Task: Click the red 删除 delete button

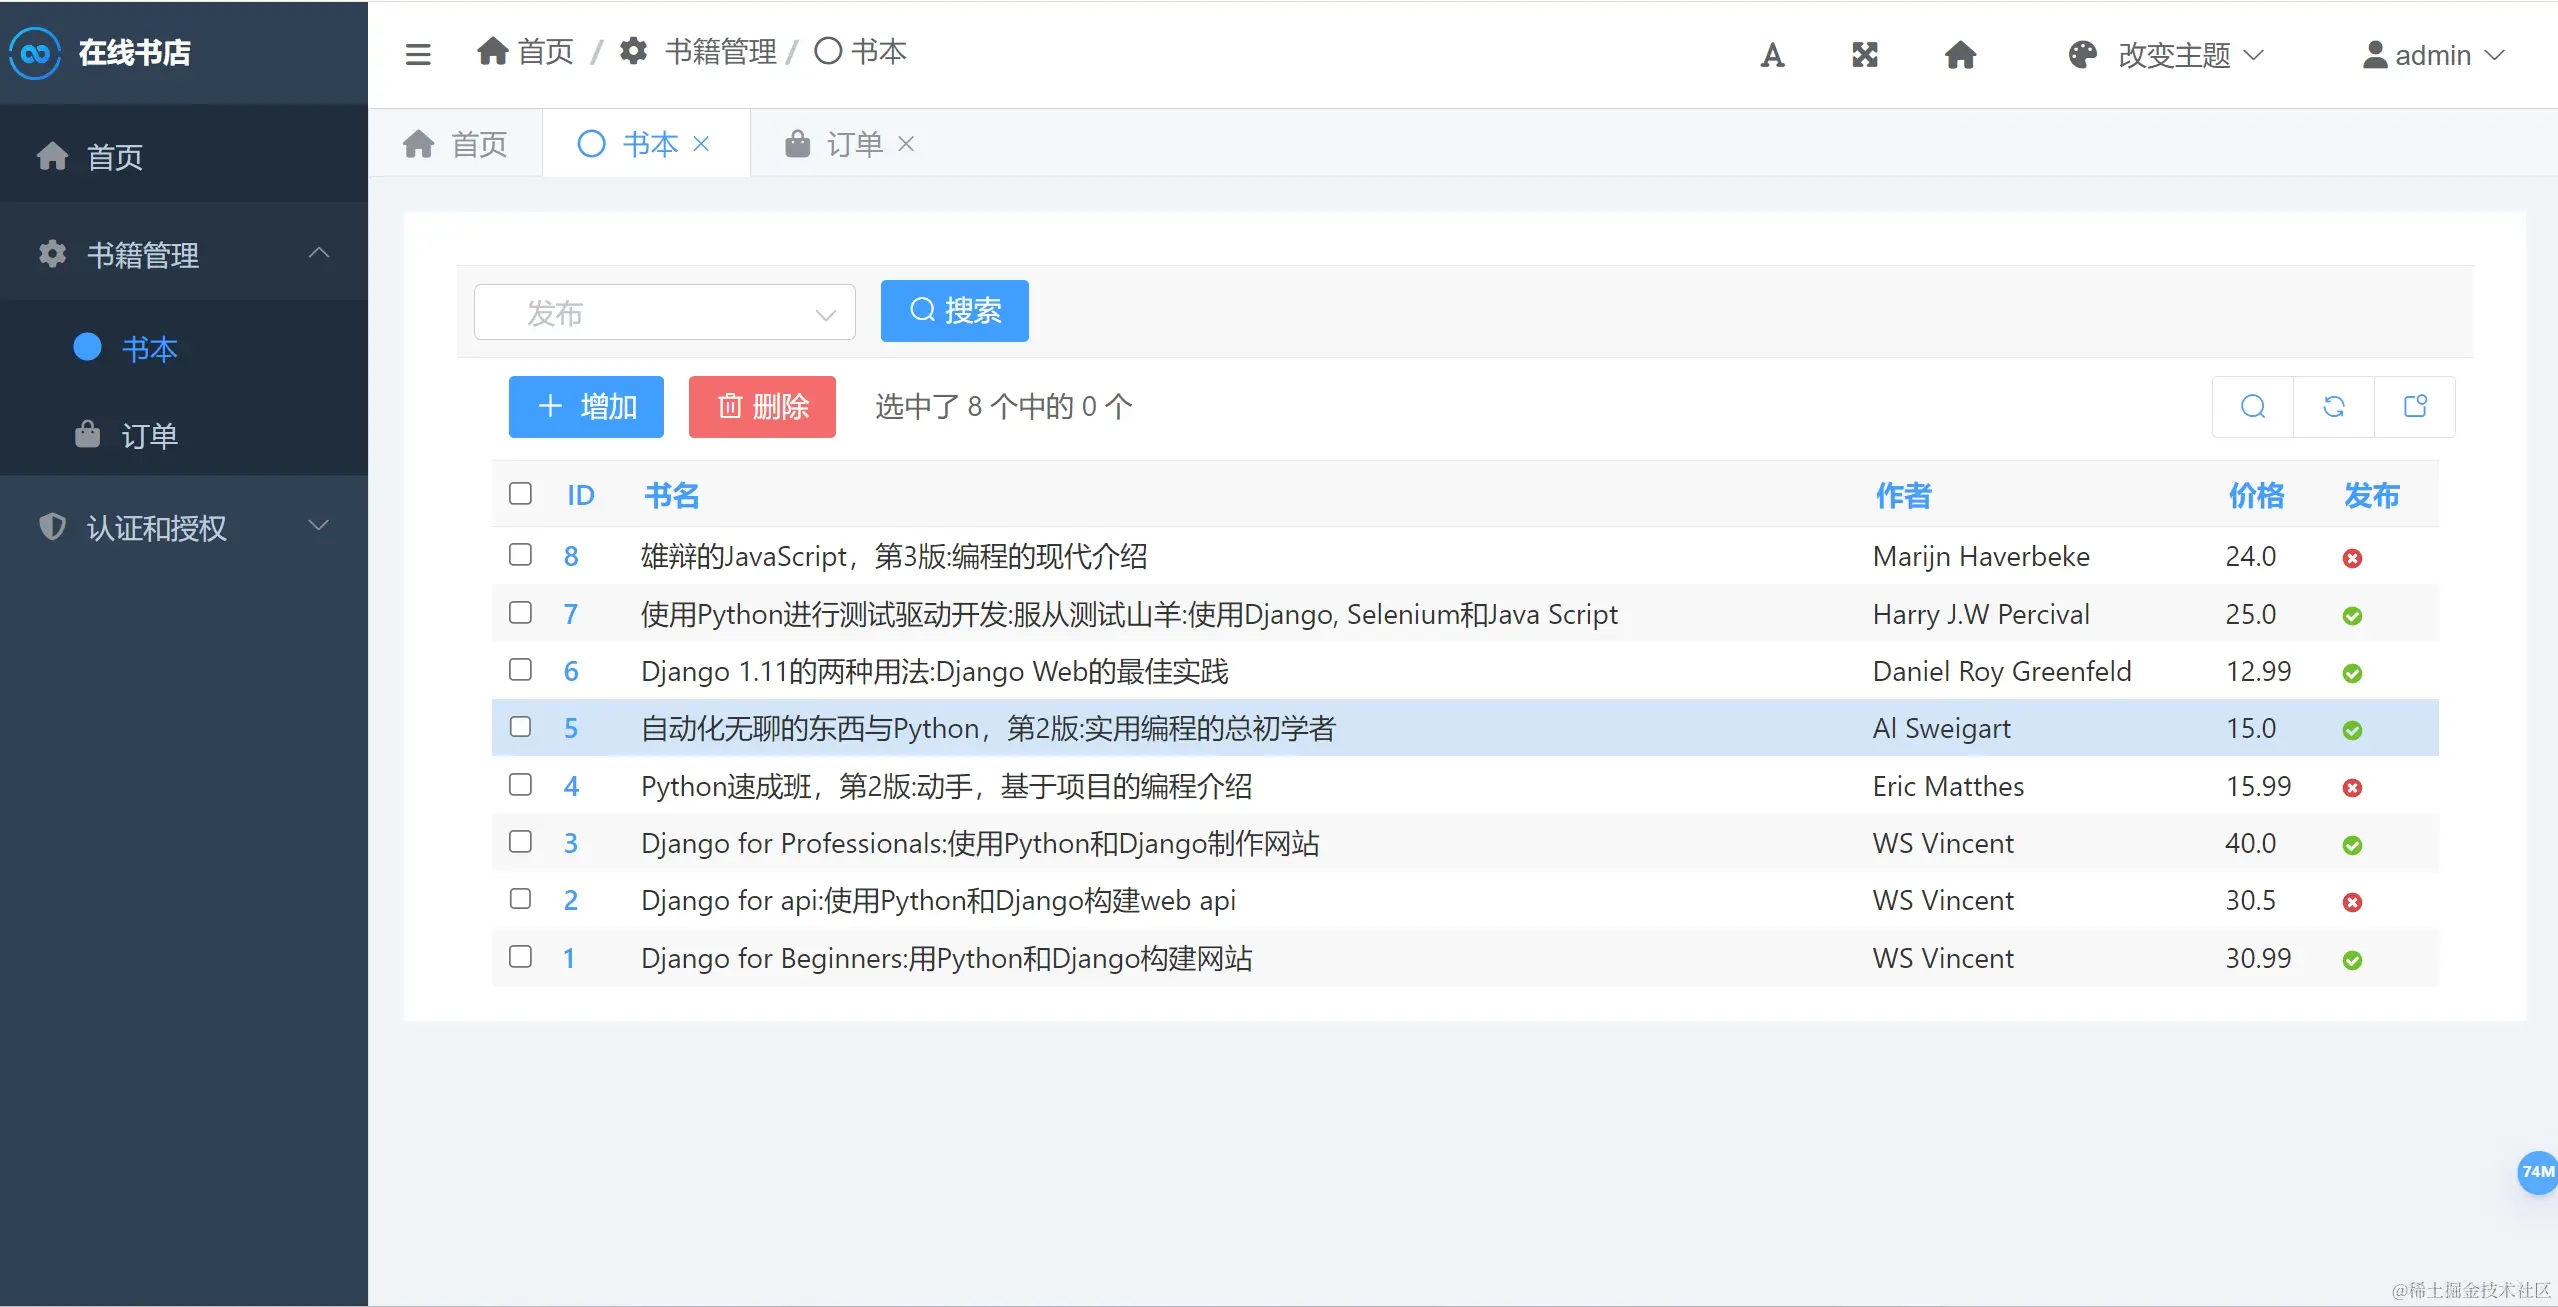Action: 762,407
